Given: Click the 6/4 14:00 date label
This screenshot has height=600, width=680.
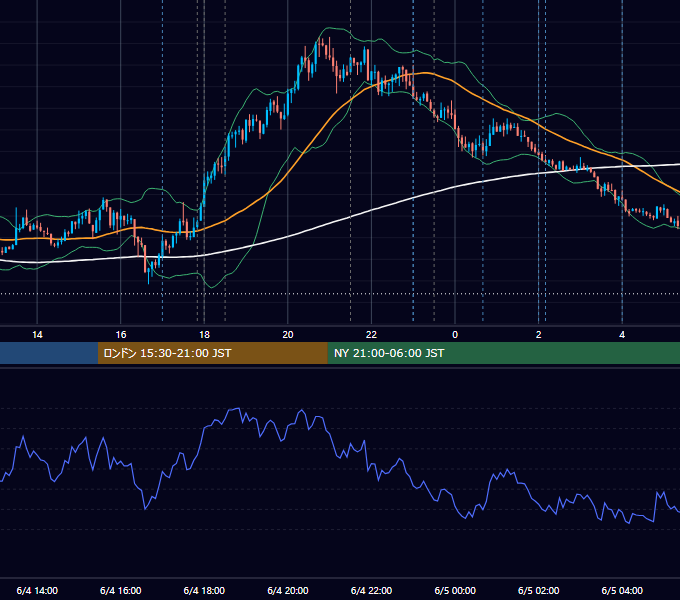Looking at the screenshot, I should 37,590.
